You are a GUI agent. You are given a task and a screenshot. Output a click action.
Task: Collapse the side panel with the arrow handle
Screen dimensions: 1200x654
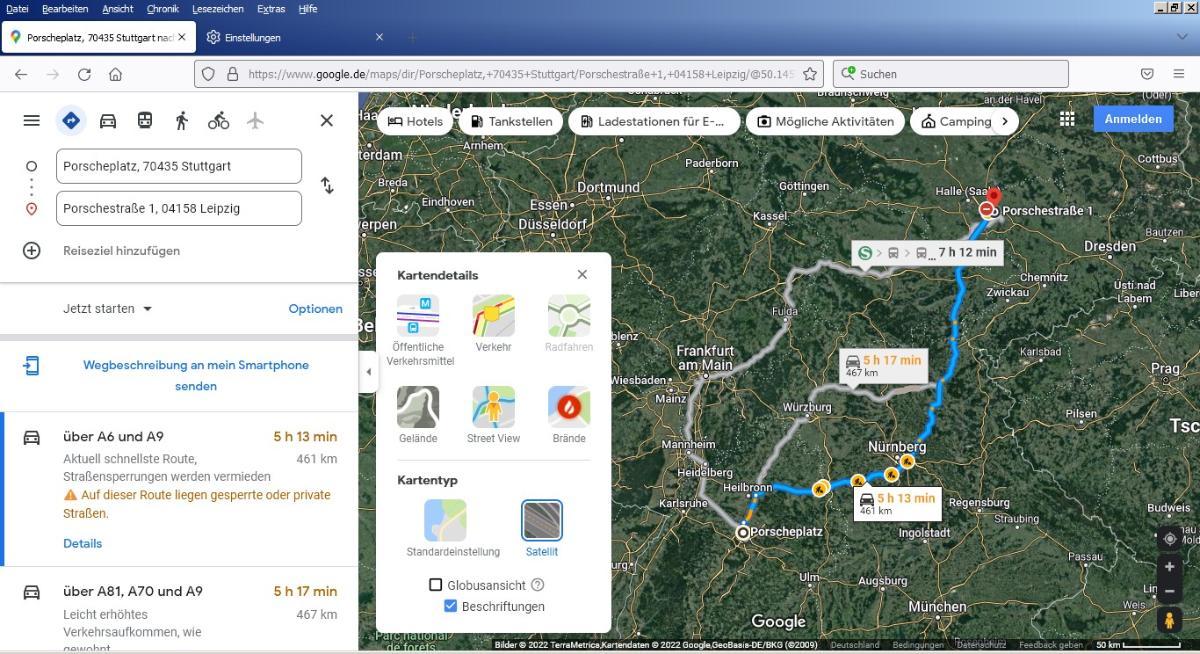368,372
